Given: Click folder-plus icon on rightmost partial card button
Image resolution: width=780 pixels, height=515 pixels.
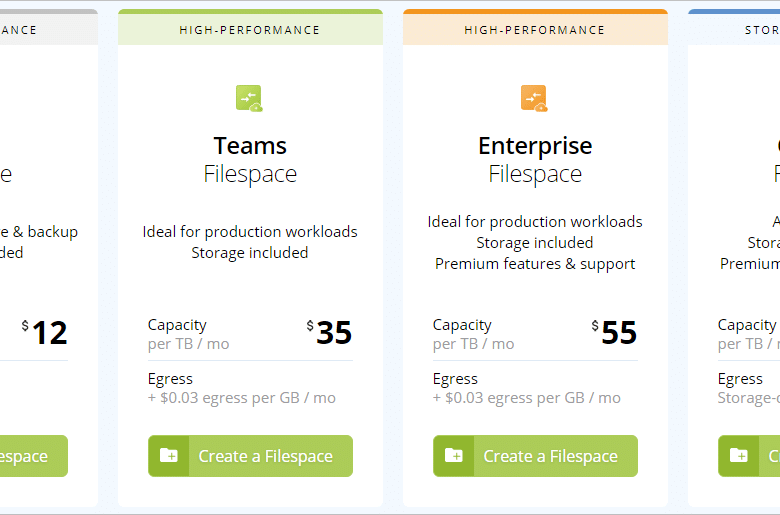Looking at the screenshot, I should point(739,455).
